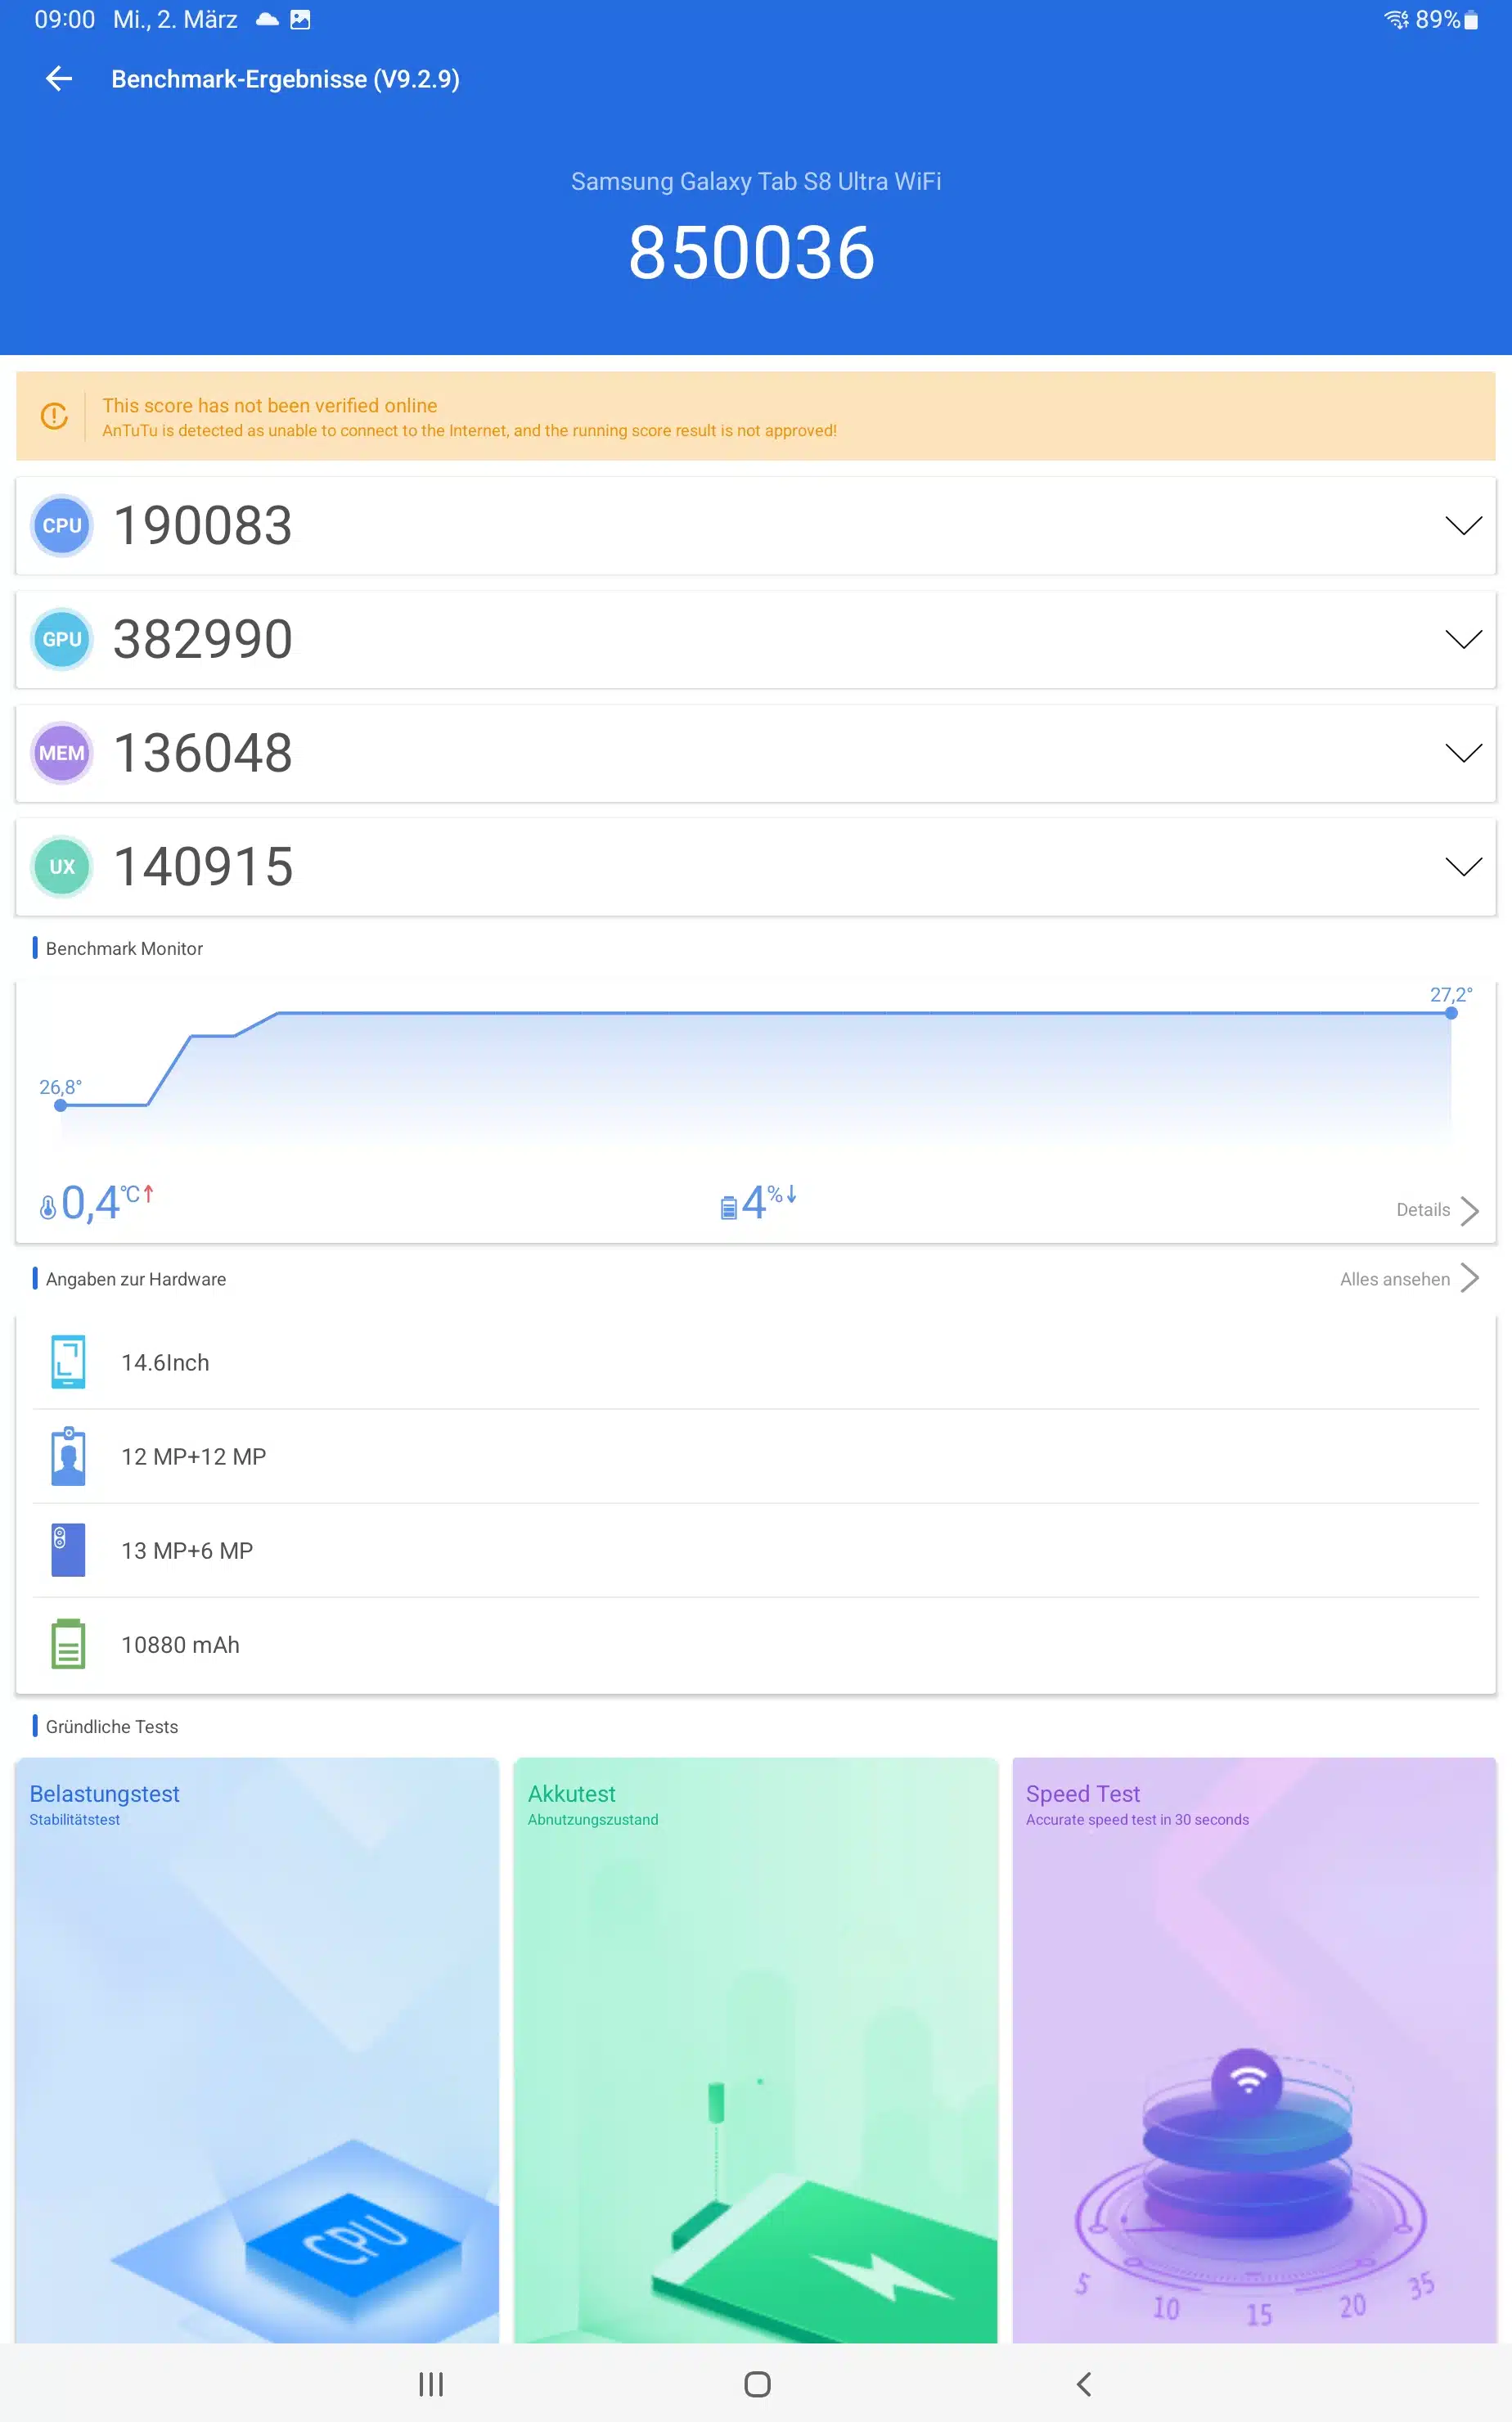Click the UX score badge icon

click(62, 866)
